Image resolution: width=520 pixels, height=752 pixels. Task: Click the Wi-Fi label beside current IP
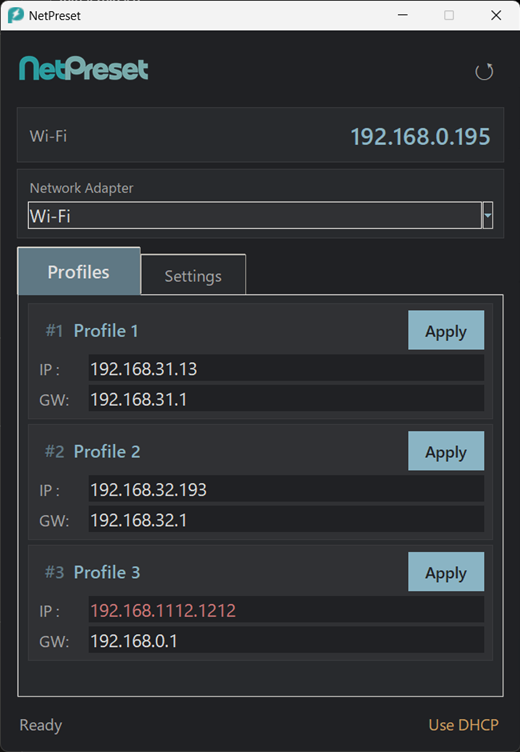point(48,136)
